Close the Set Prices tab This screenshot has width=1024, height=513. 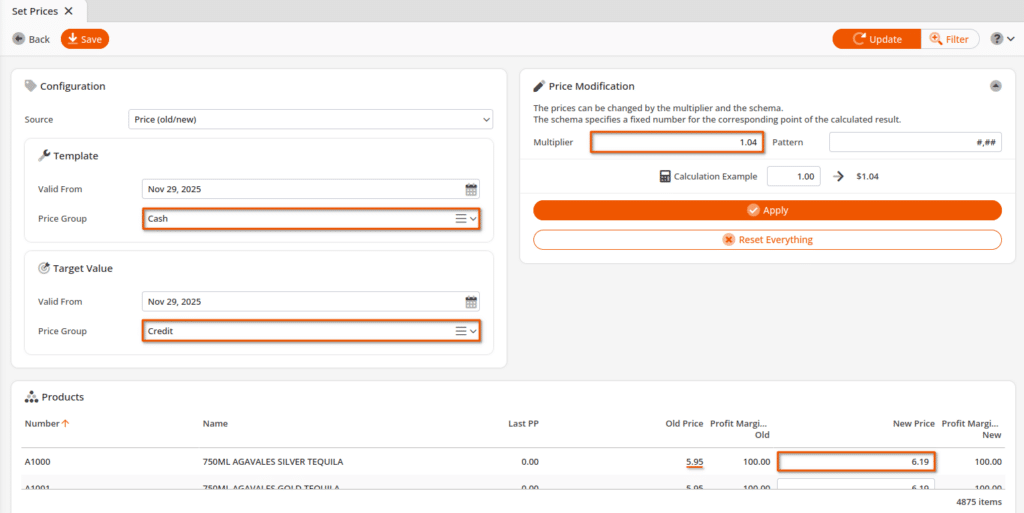pyautogui.click(x=68, y=11)
